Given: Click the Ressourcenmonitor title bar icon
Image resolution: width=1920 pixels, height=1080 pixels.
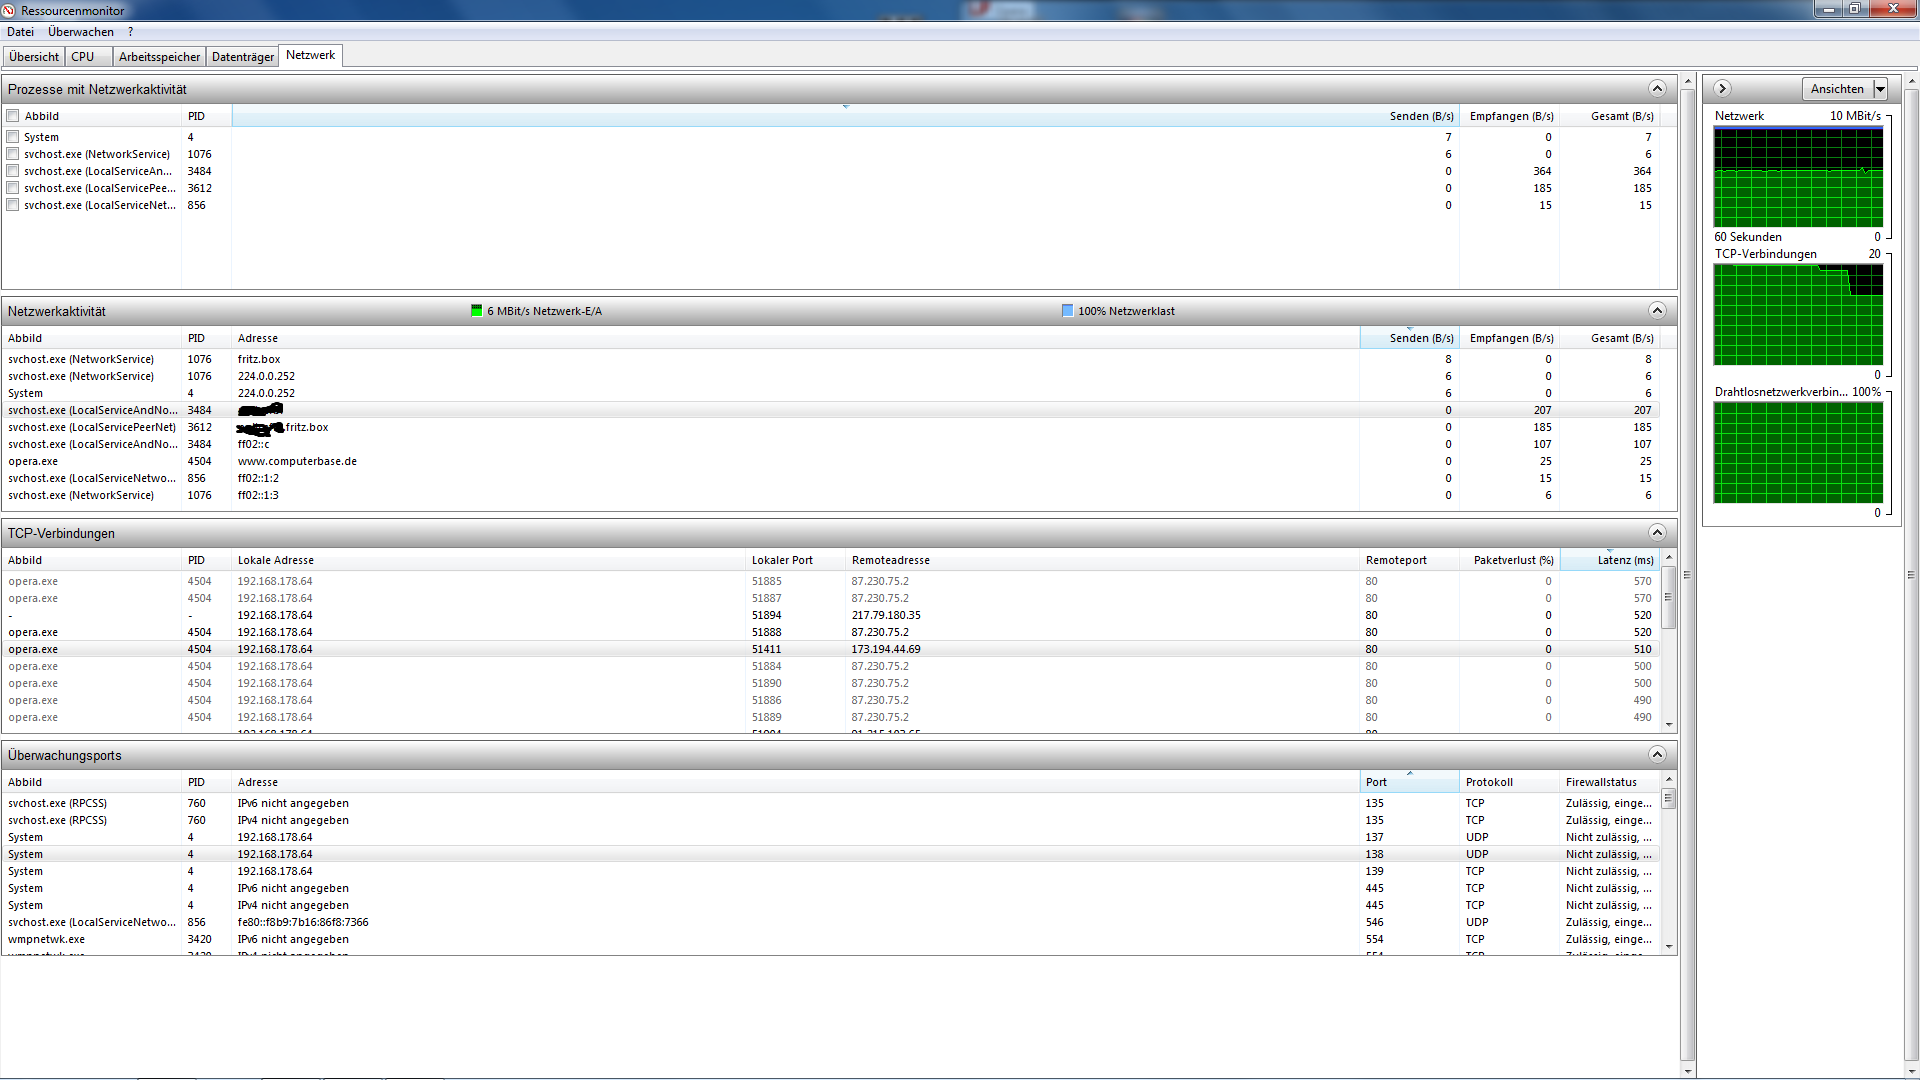Looking at the screenshot, I should 9,10.
